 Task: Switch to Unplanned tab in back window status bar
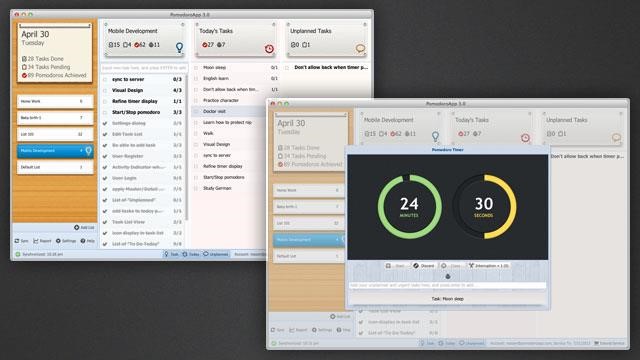(216, 254)
